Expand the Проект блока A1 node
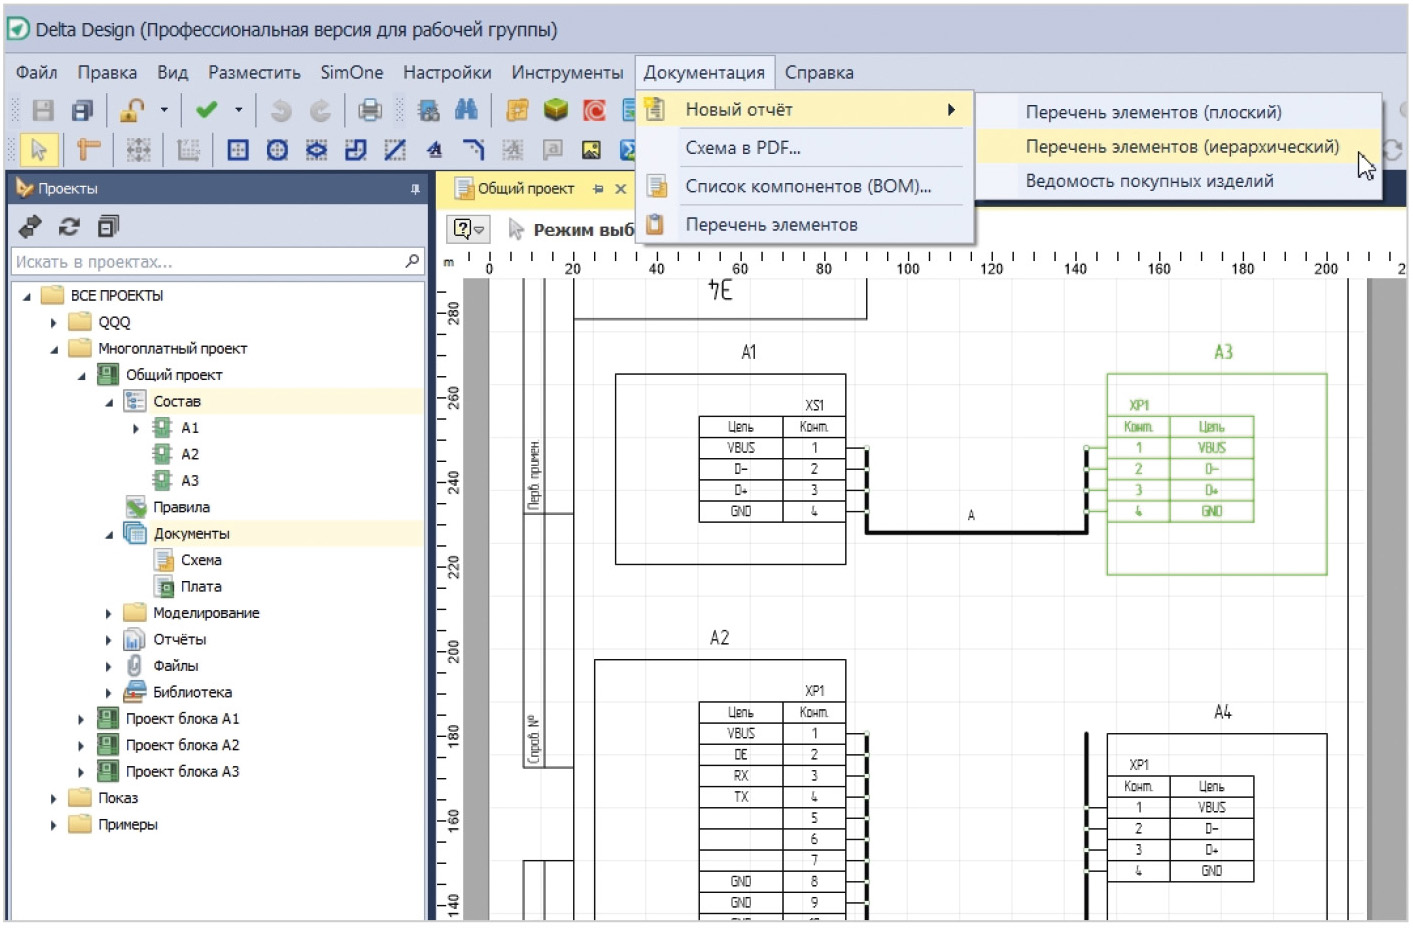 click(81, 719)
